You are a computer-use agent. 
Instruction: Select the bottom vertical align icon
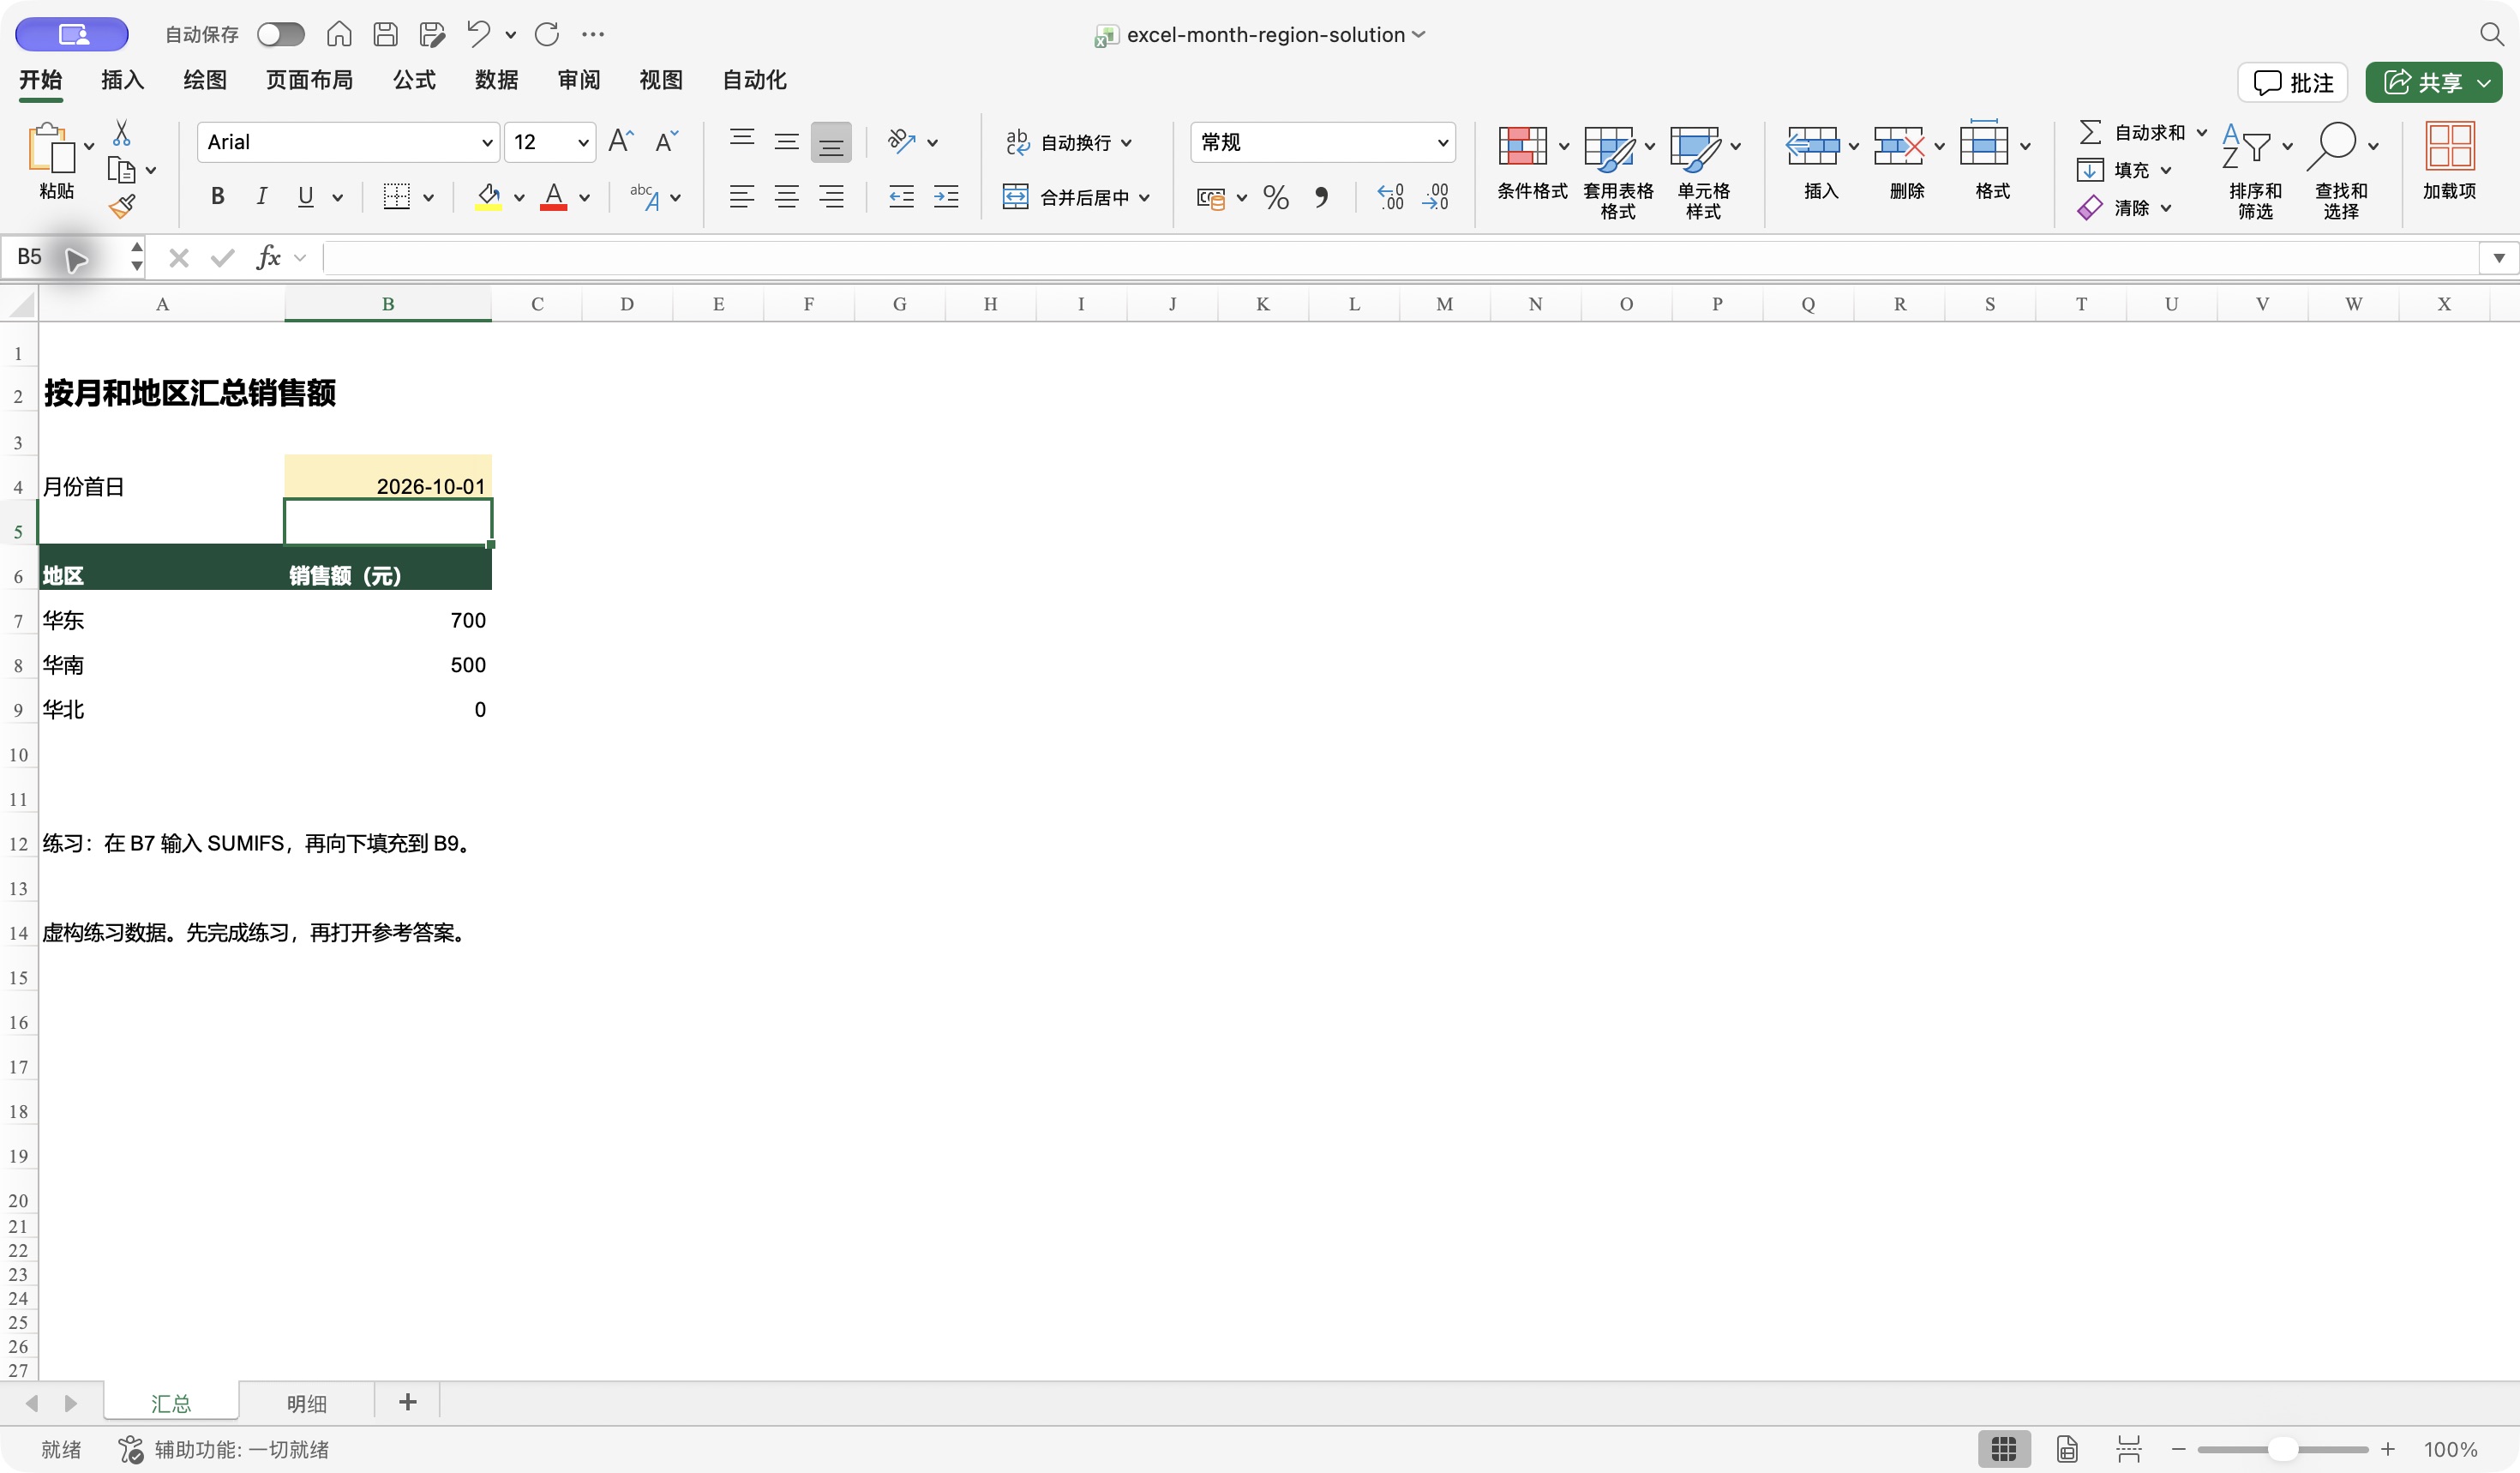point(831,143)
